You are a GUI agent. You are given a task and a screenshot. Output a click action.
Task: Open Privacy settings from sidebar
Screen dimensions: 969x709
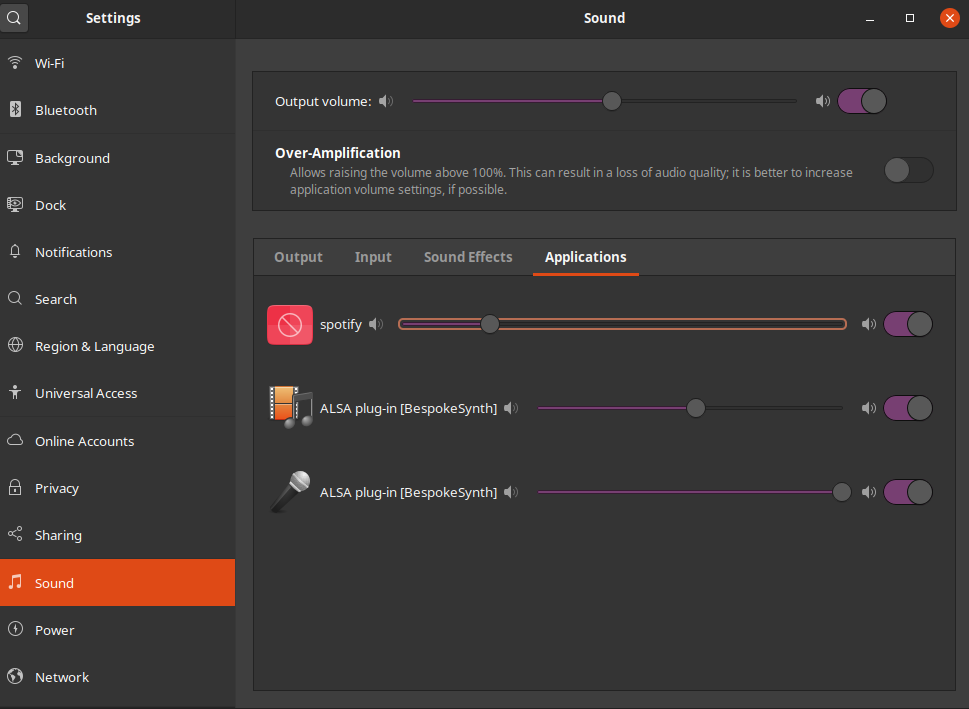(59, 488)
